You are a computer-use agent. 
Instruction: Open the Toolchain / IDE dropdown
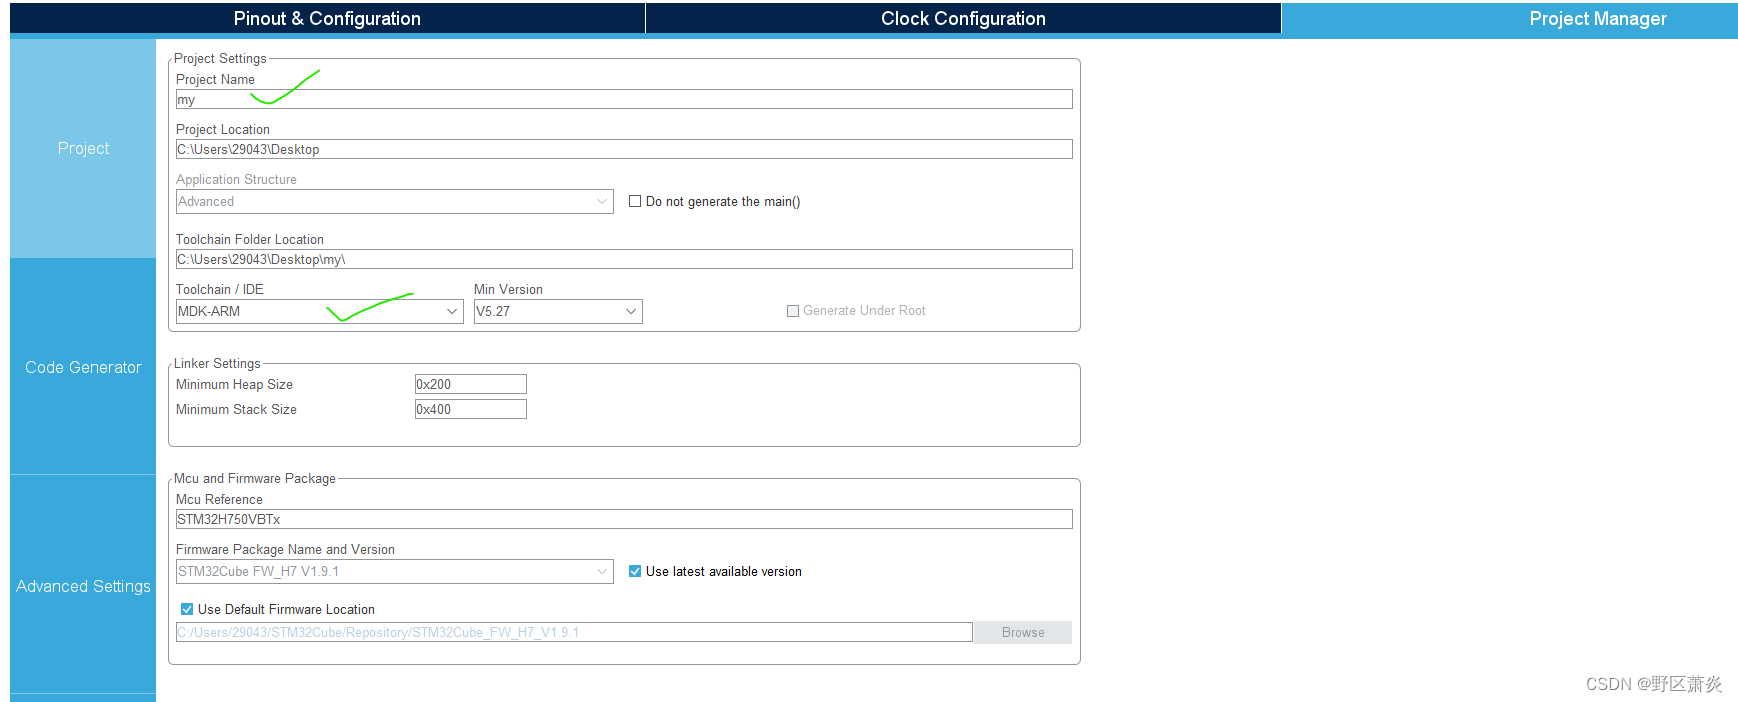[320, 311]
